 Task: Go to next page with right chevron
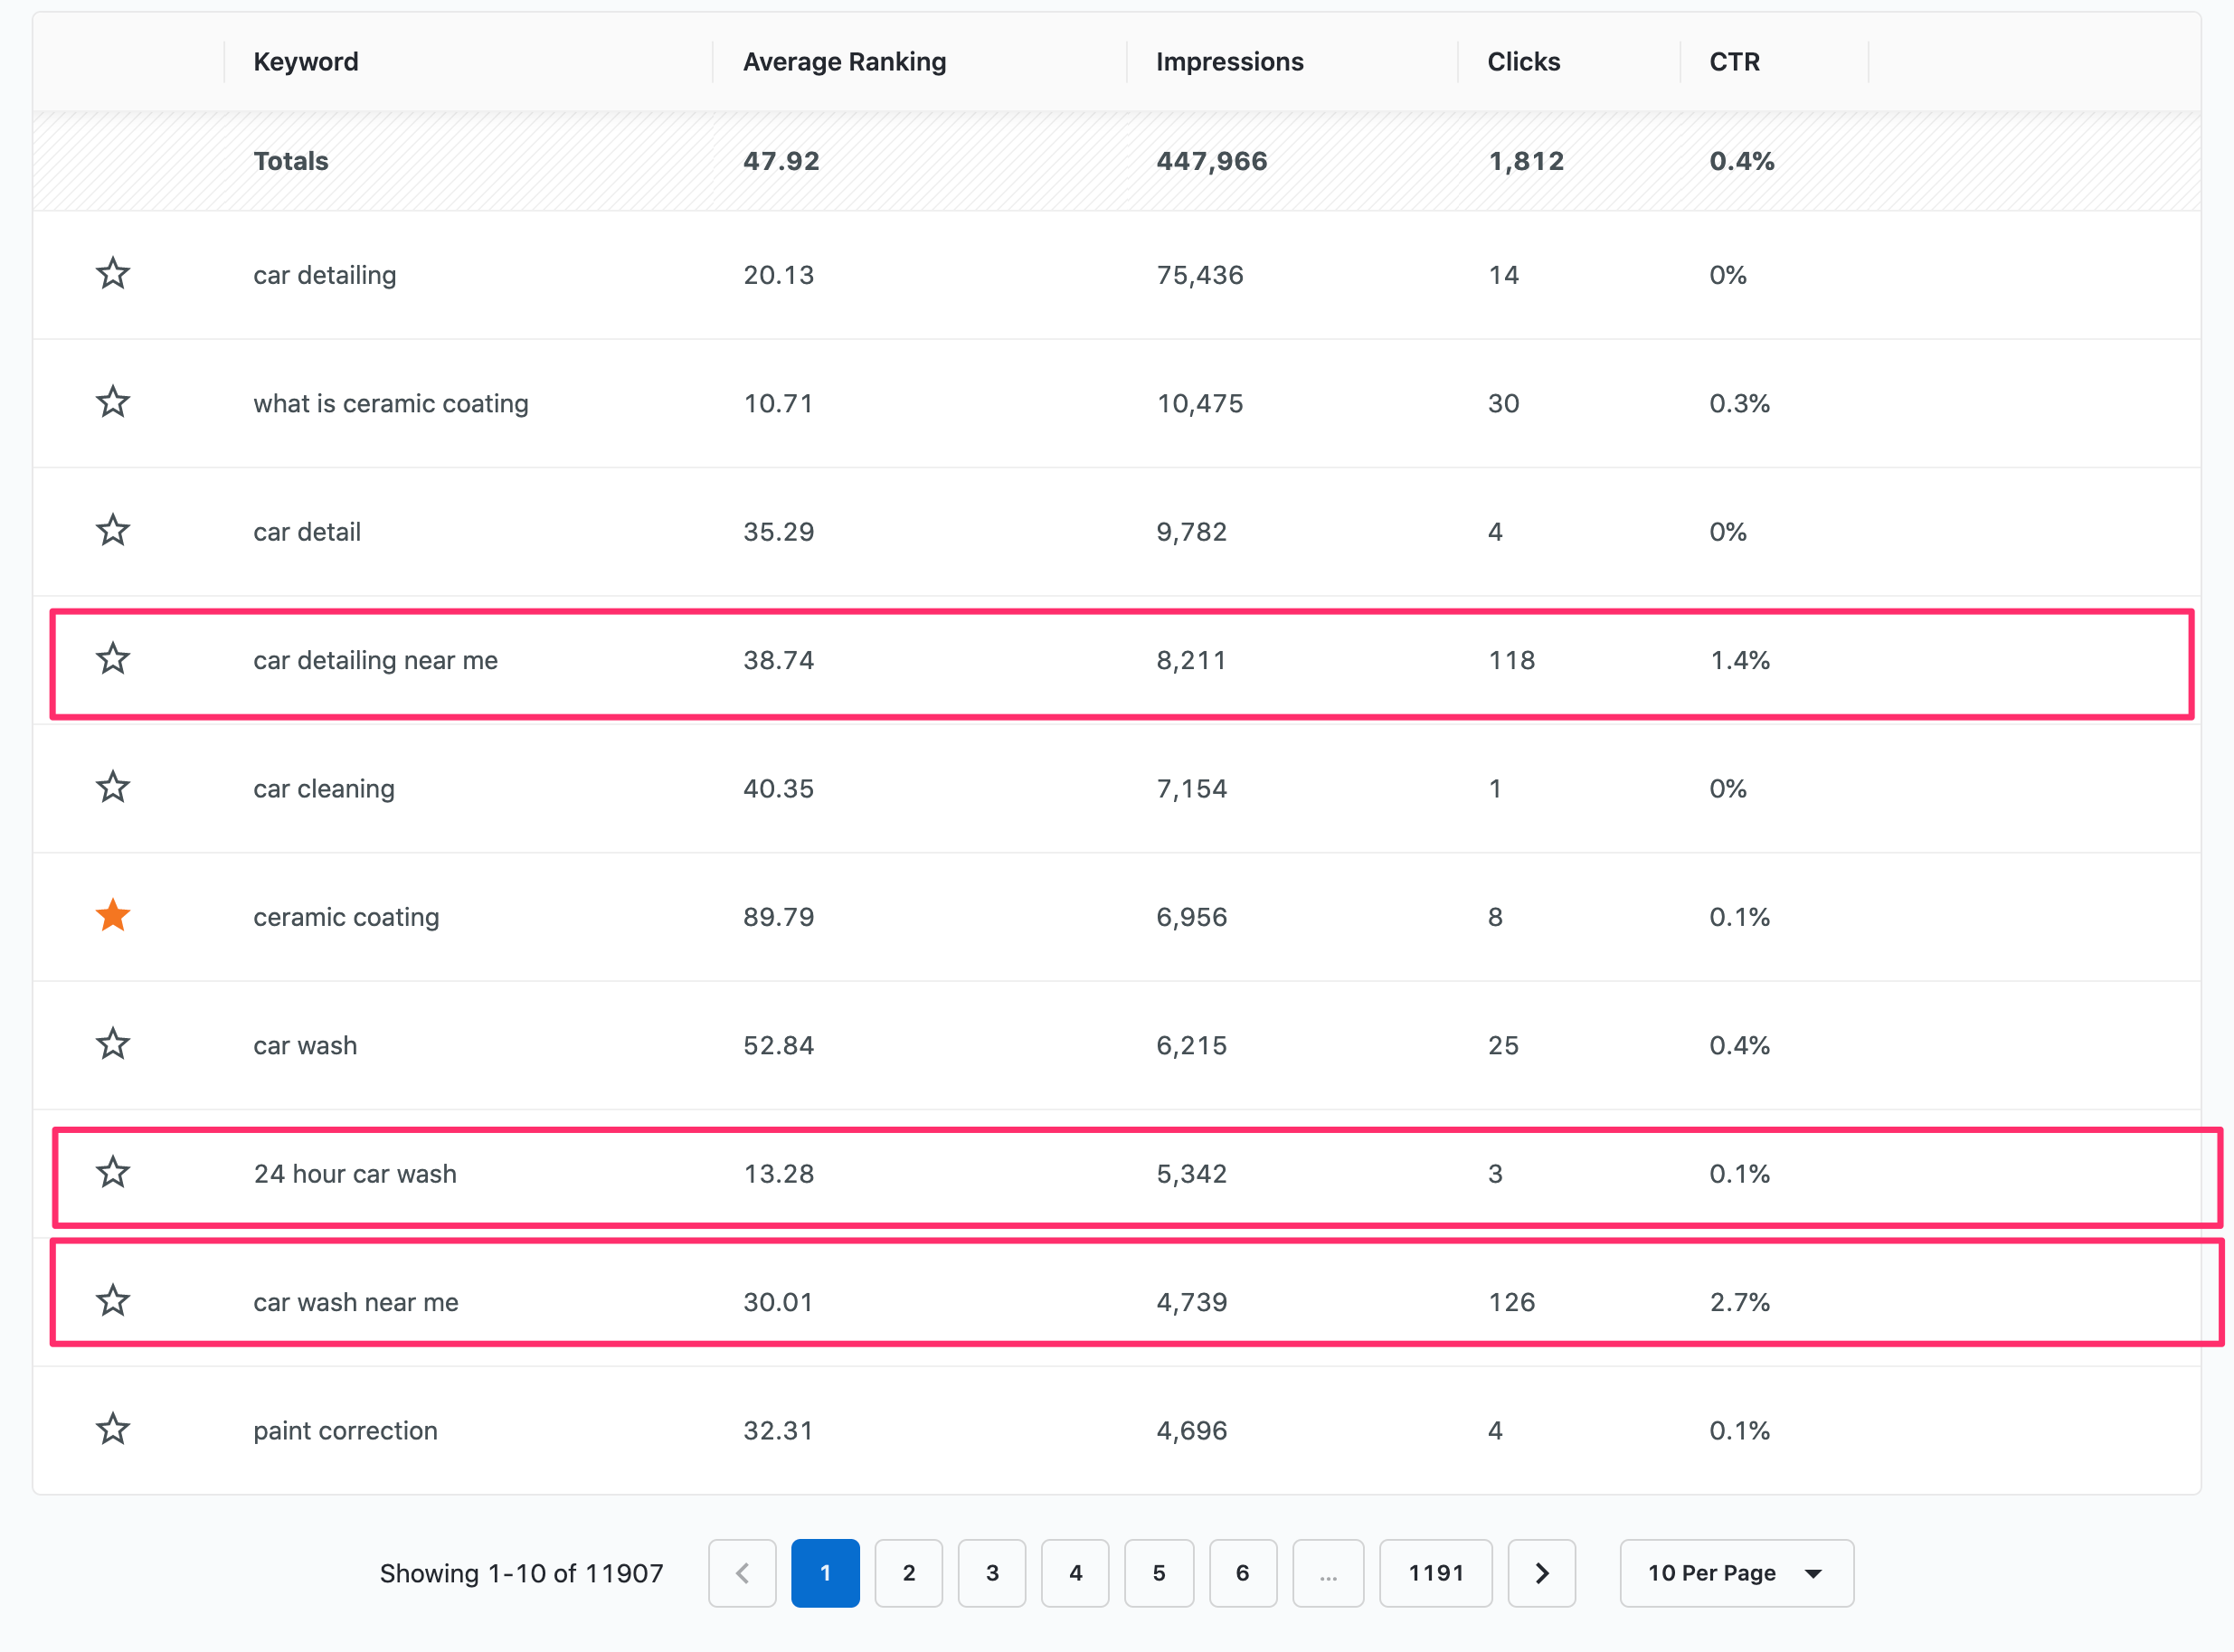point(1541,1573)
